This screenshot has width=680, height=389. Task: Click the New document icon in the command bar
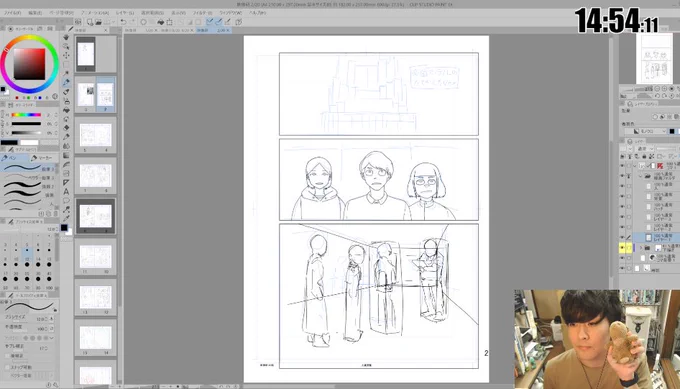pyautogui.click(x=90, y=22)
